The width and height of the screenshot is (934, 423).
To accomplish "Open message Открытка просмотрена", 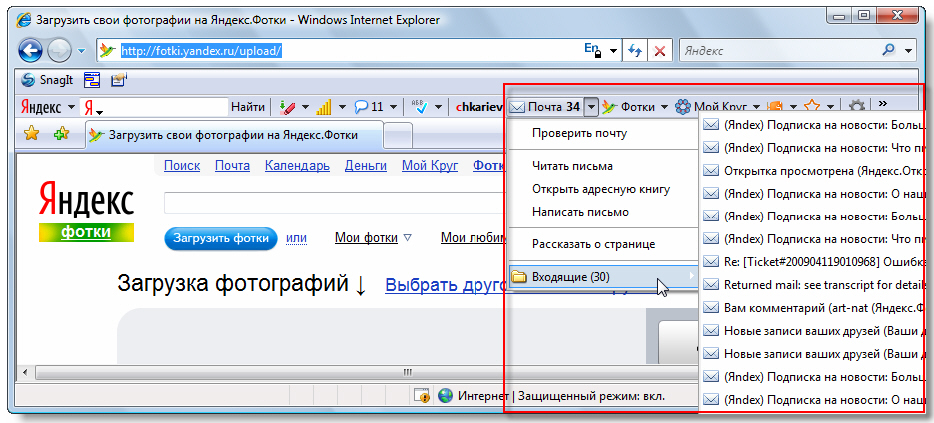I will (x=814, y=171).
